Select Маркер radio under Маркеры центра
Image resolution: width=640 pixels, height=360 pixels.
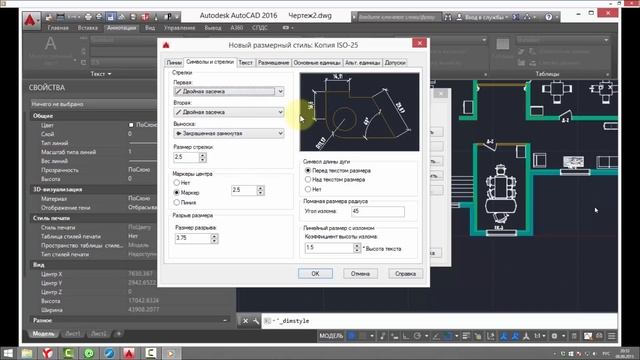(177, 192)
